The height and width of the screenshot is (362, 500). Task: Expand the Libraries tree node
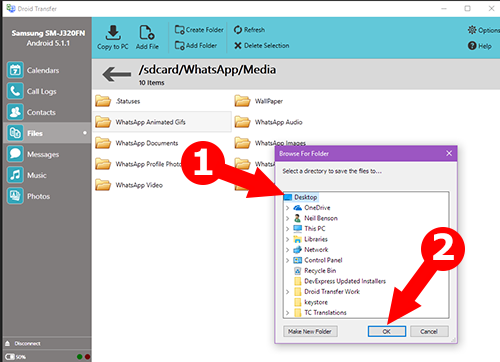click(287, 239)
